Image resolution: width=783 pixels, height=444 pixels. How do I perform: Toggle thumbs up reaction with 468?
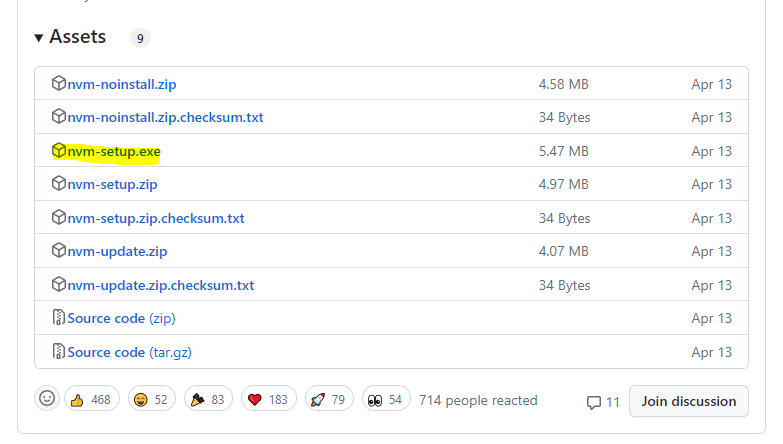point(92,399)
